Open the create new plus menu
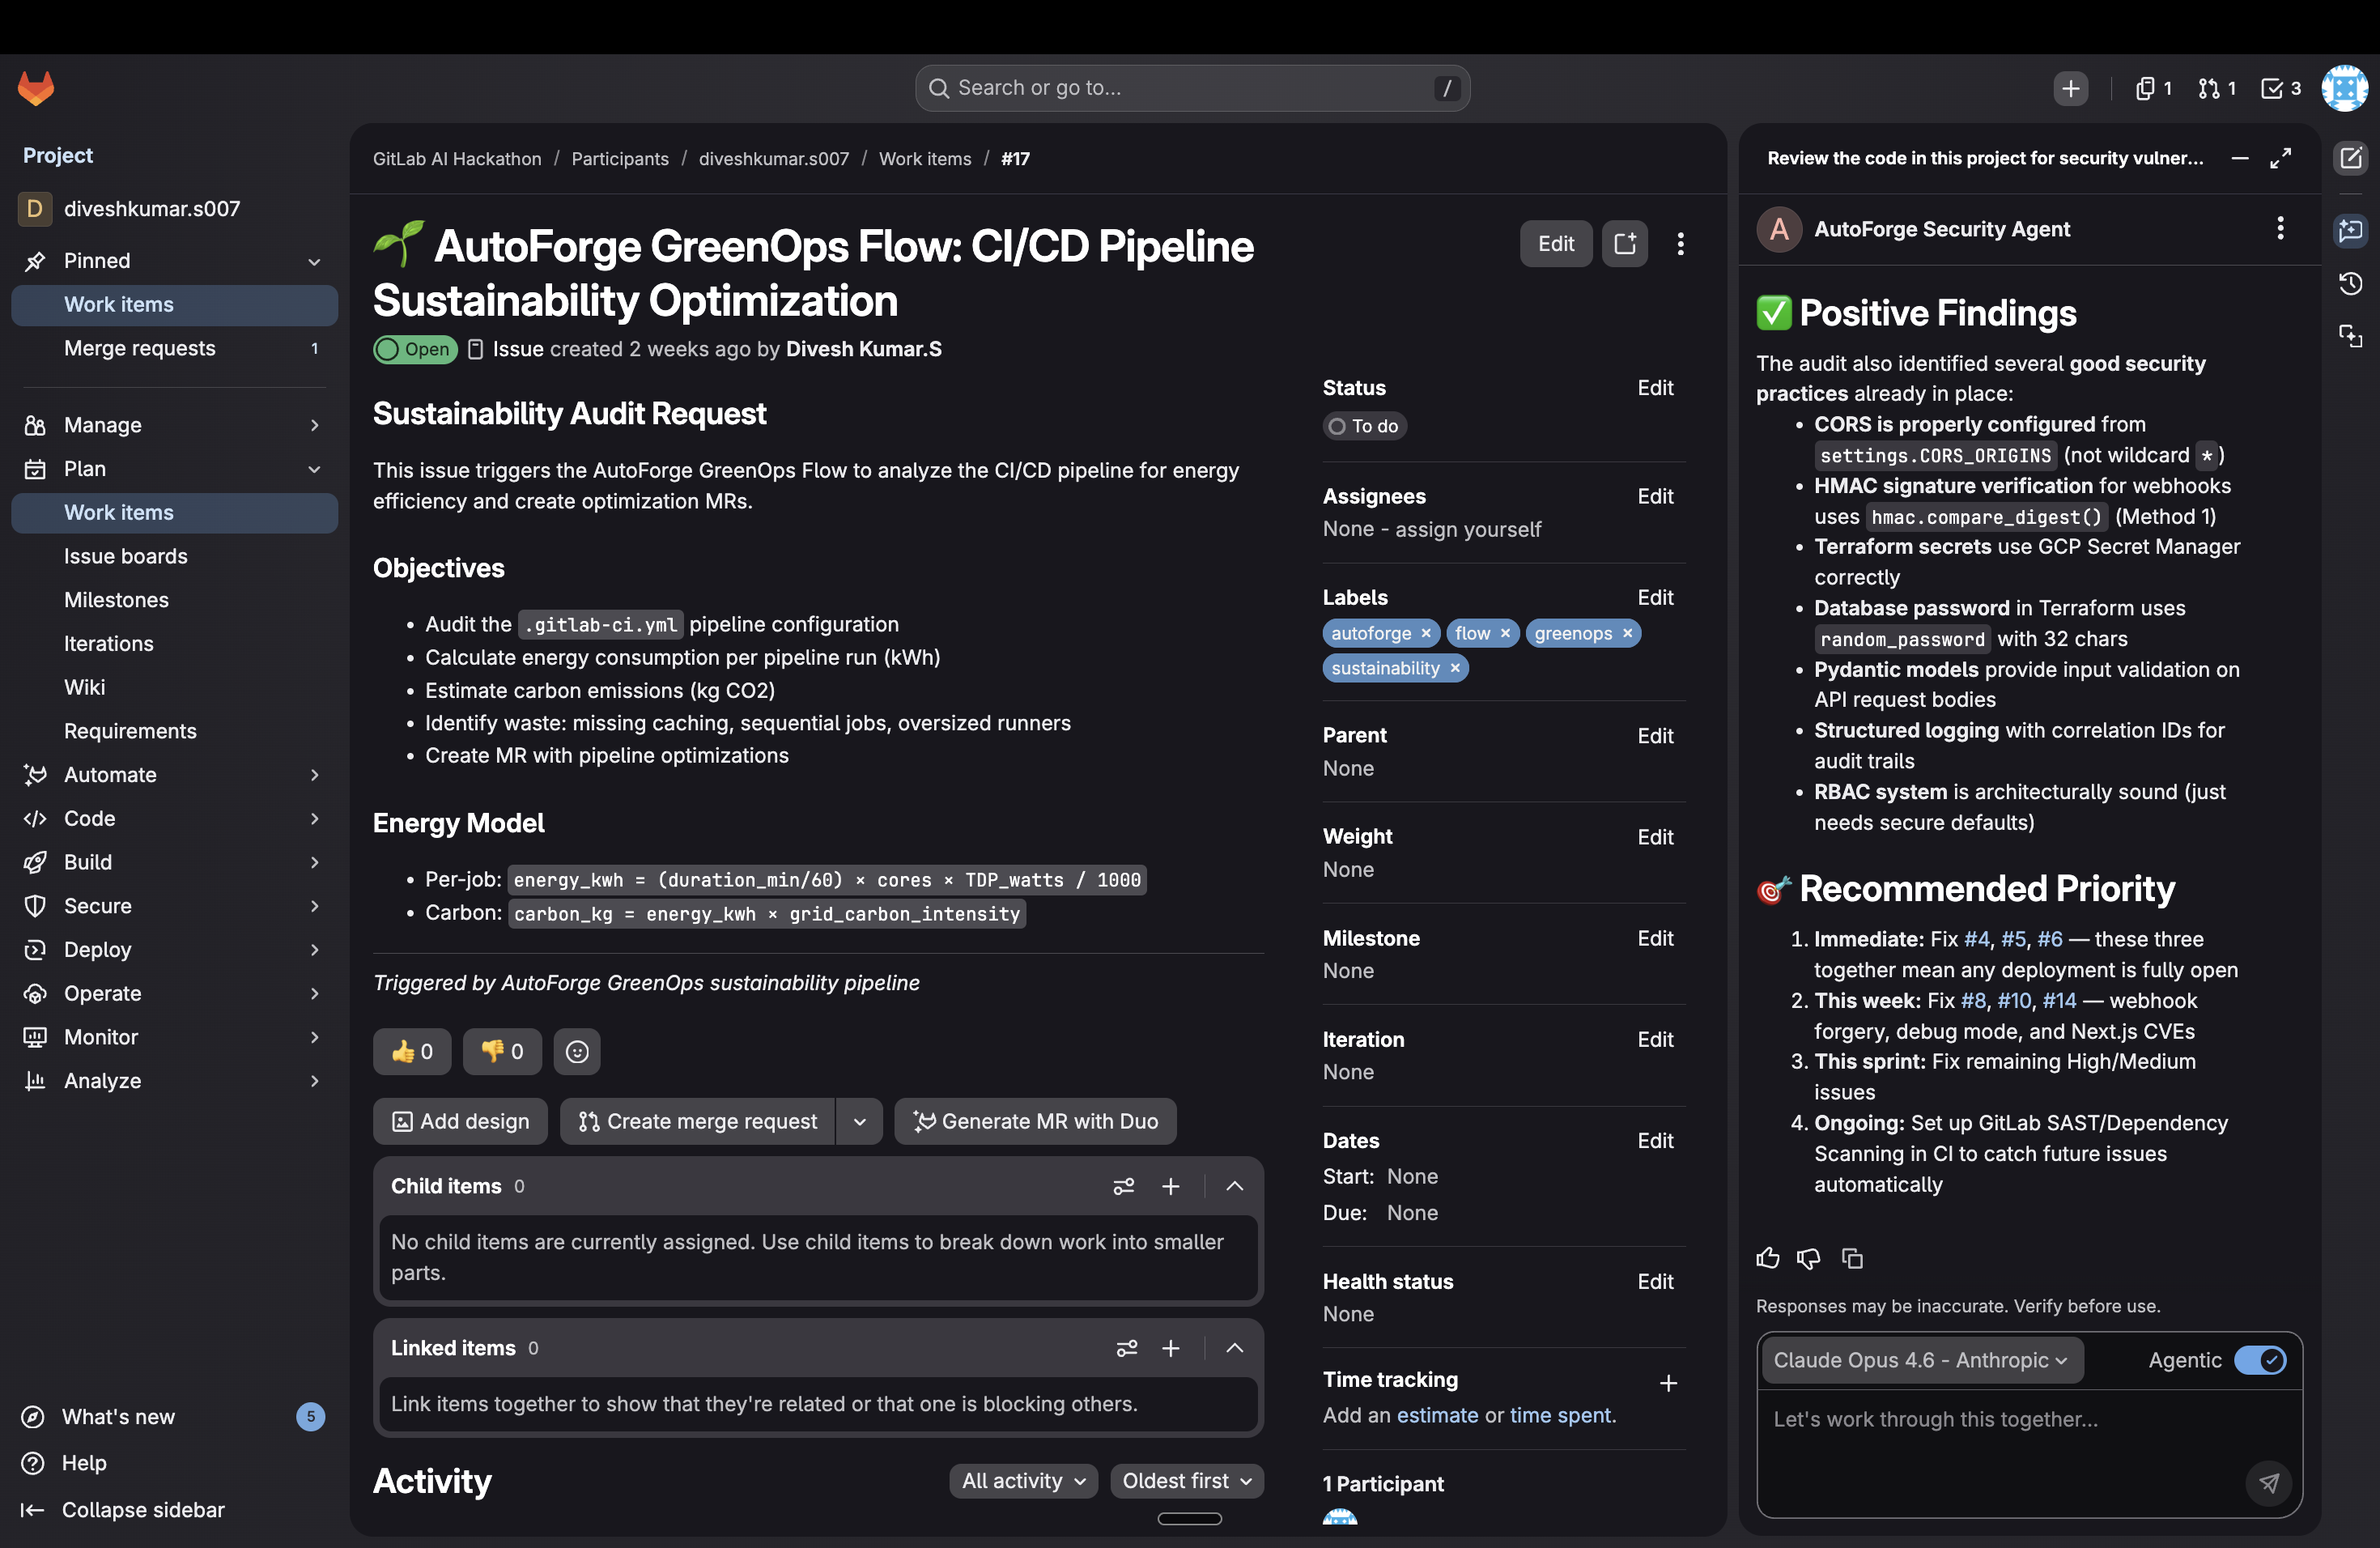This screenshot has height=1548, width=2380. coord(2070,88)
